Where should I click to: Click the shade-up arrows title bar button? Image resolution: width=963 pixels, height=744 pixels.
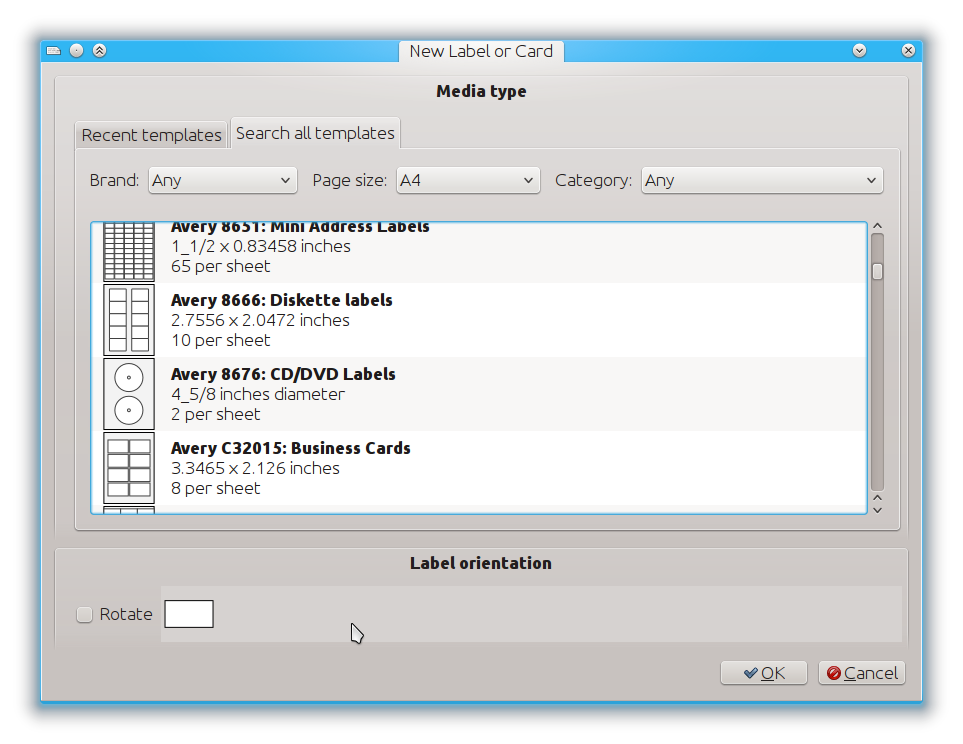pos(99,50)
